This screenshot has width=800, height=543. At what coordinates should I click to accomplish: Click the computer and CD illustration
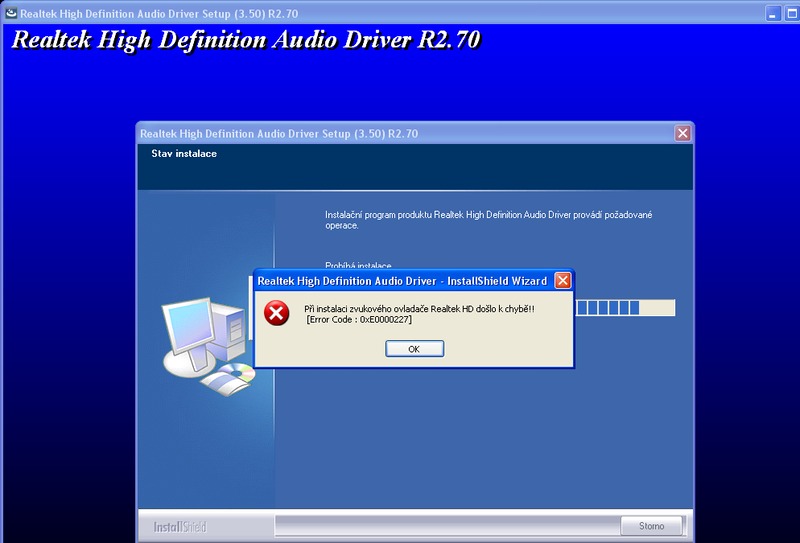pos(209,347)
